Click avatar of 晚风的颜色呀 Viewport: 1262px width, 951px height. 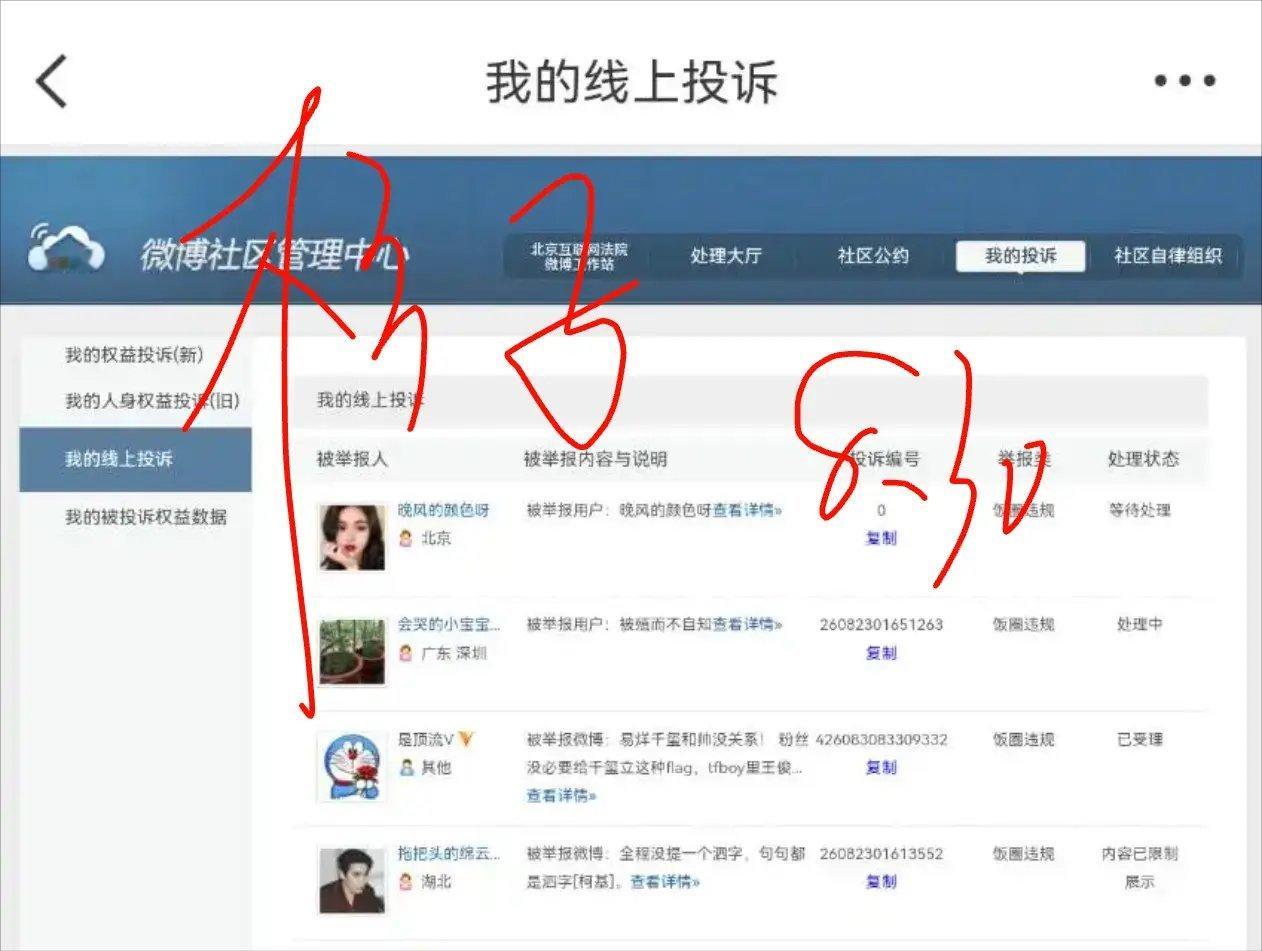352,537
